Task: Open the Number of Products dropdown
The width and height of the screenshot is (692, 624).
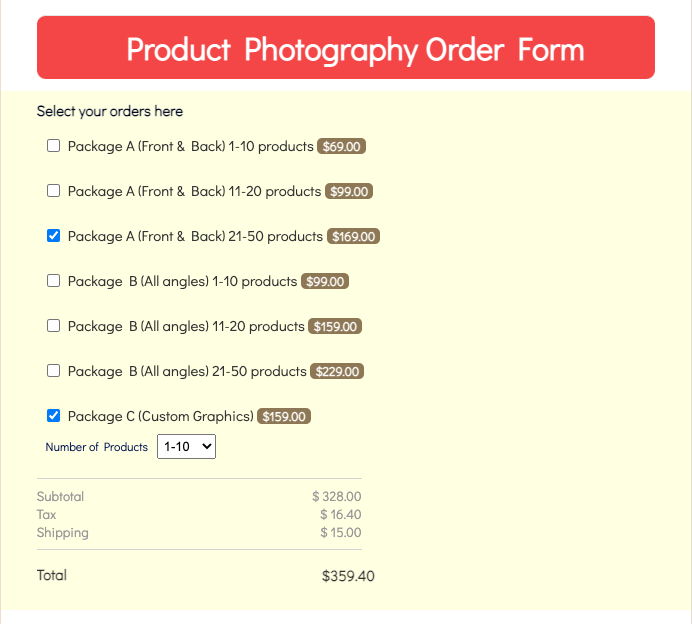Action: (186, 447)
